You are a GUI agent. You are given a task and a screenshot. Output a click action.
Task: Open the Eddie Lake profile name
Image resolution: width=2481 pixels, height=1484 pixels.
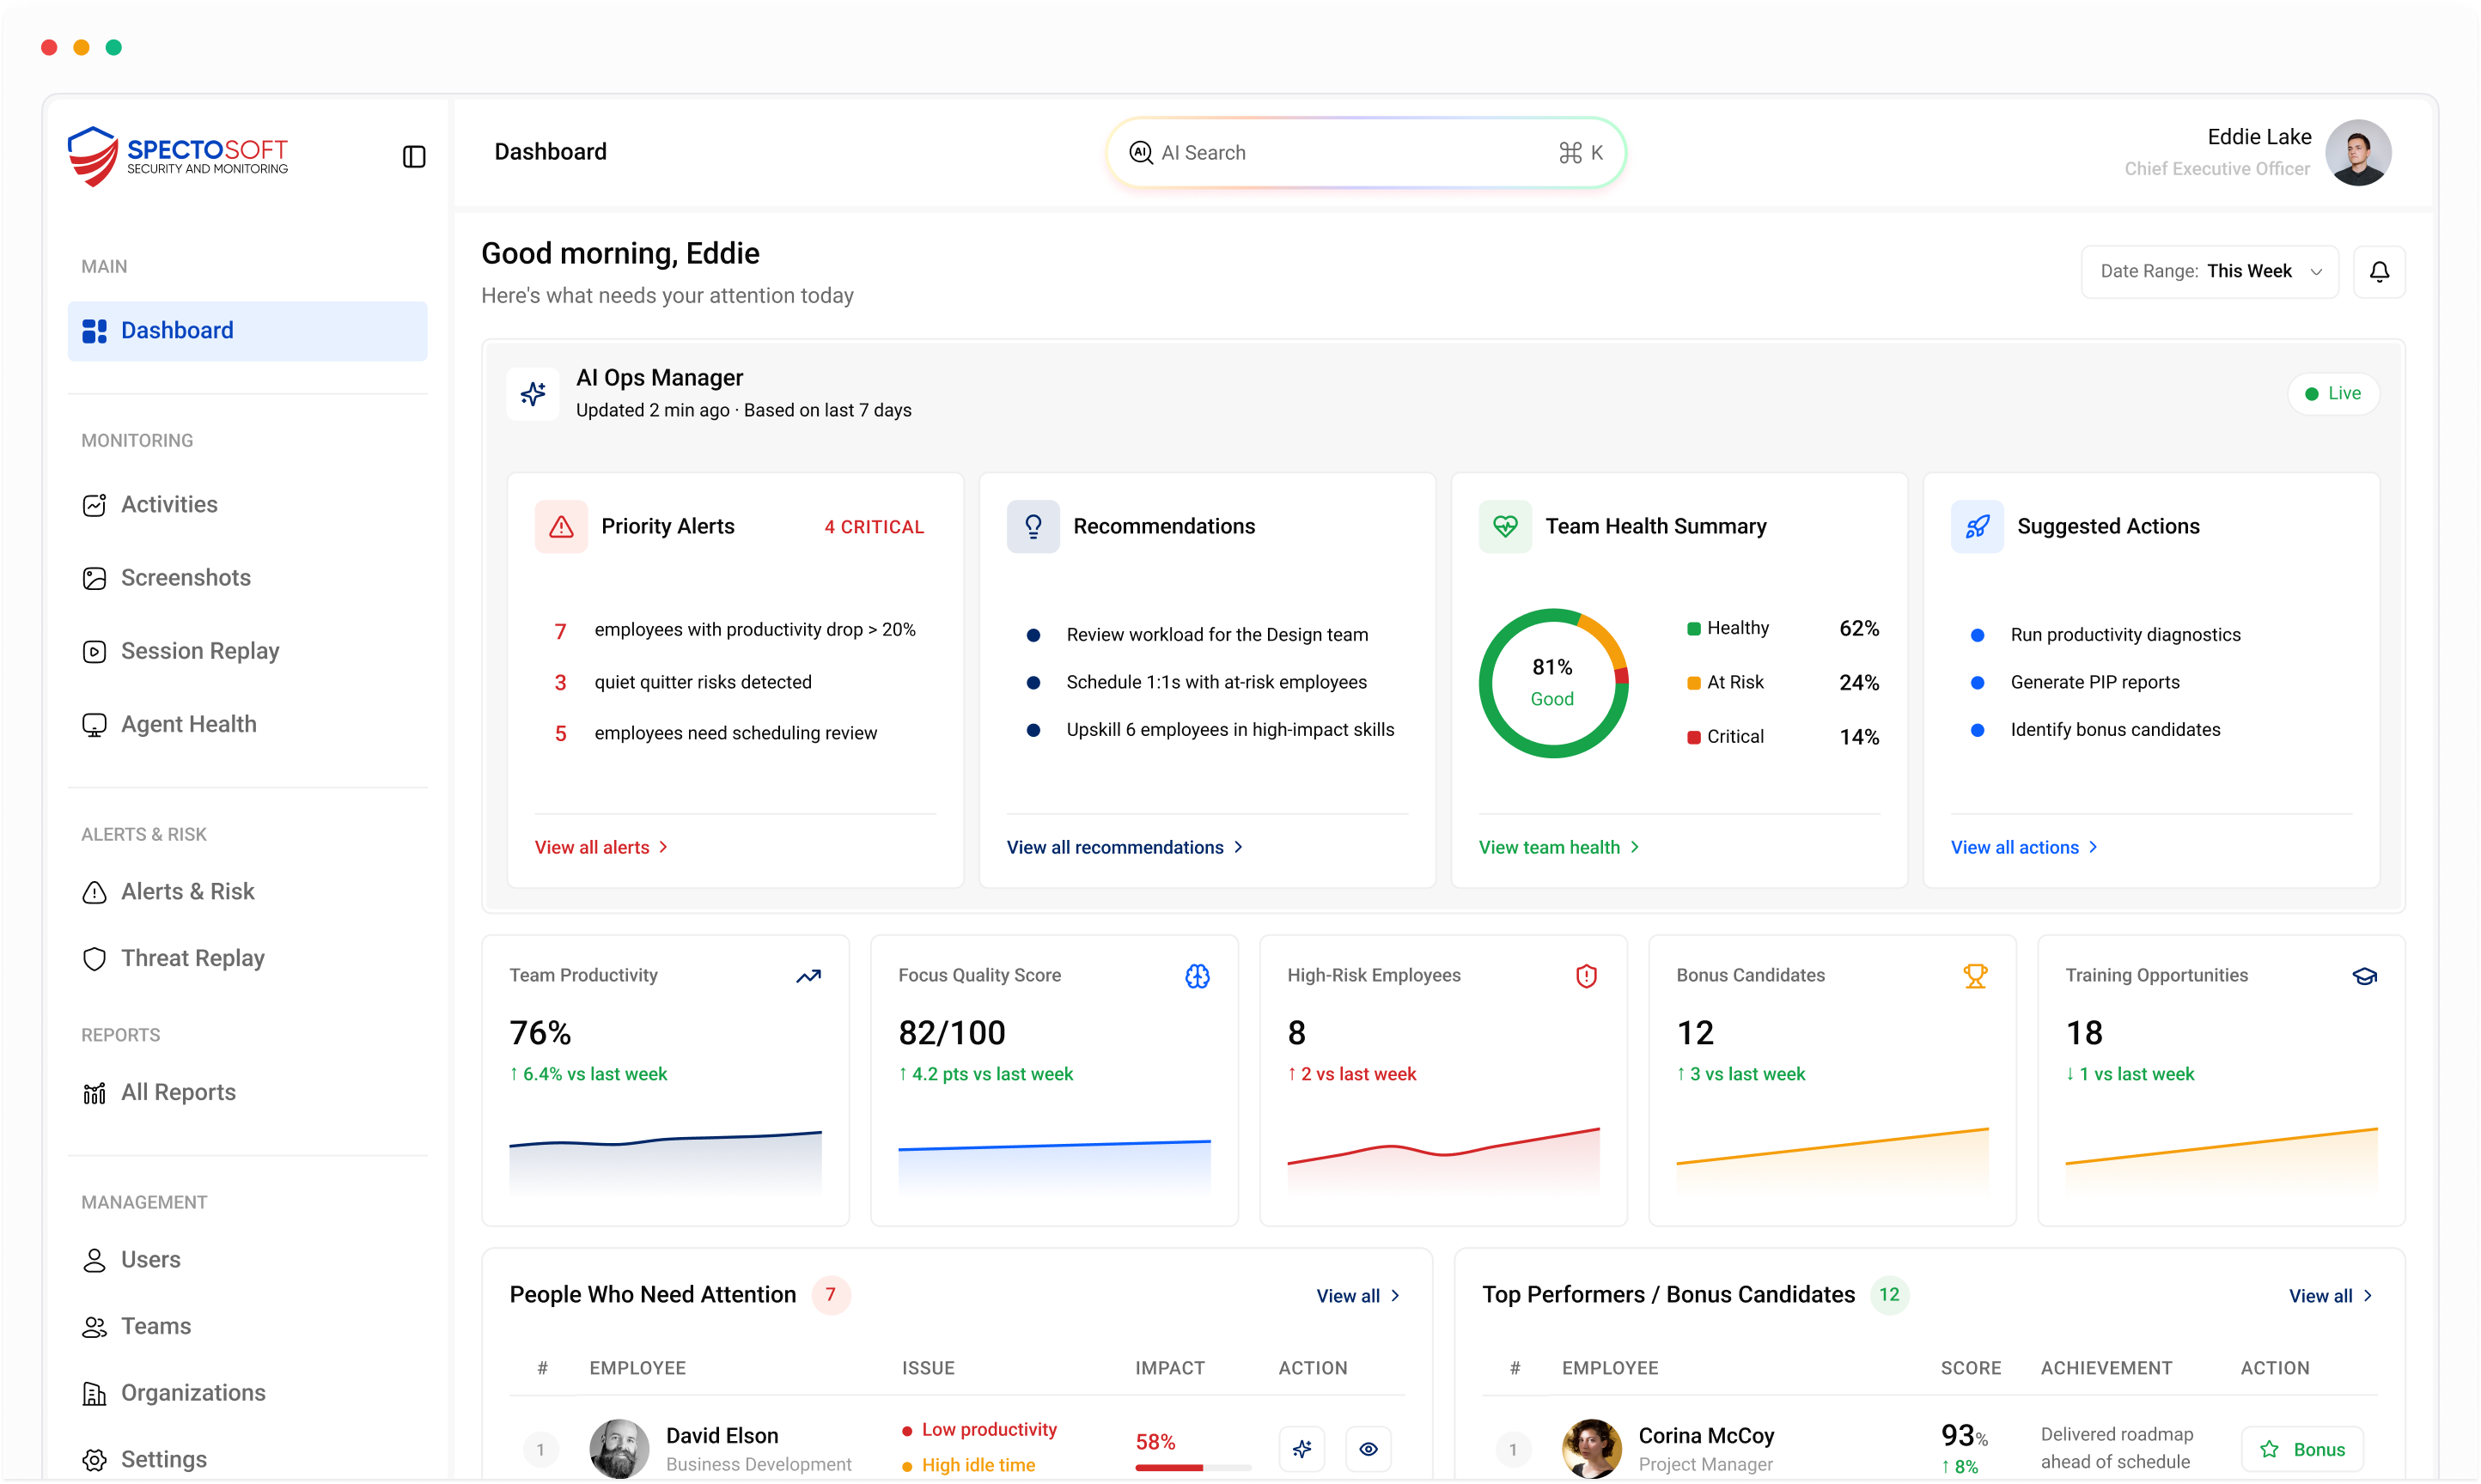coord(2258,137)
